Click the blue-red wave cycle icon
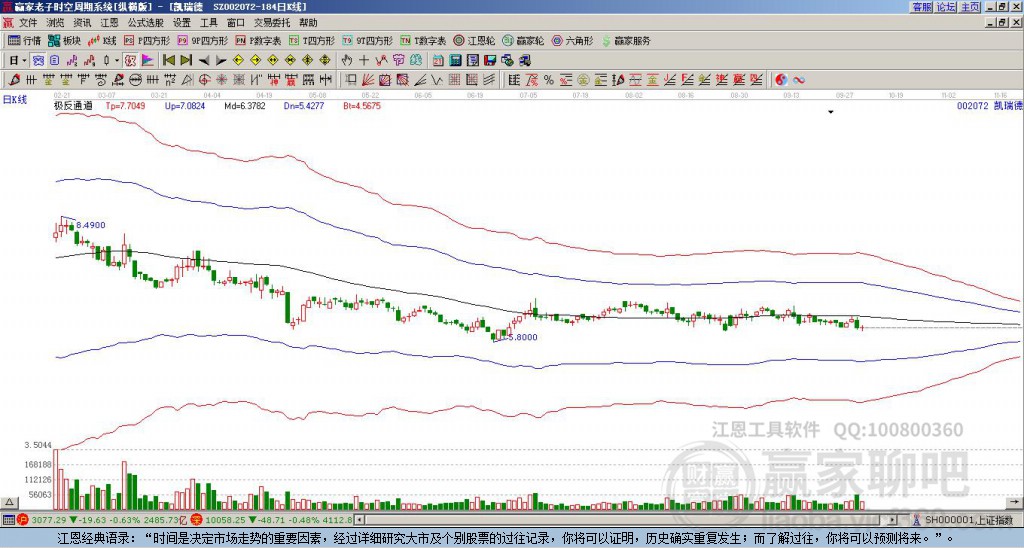 click(x=798, y=80)
